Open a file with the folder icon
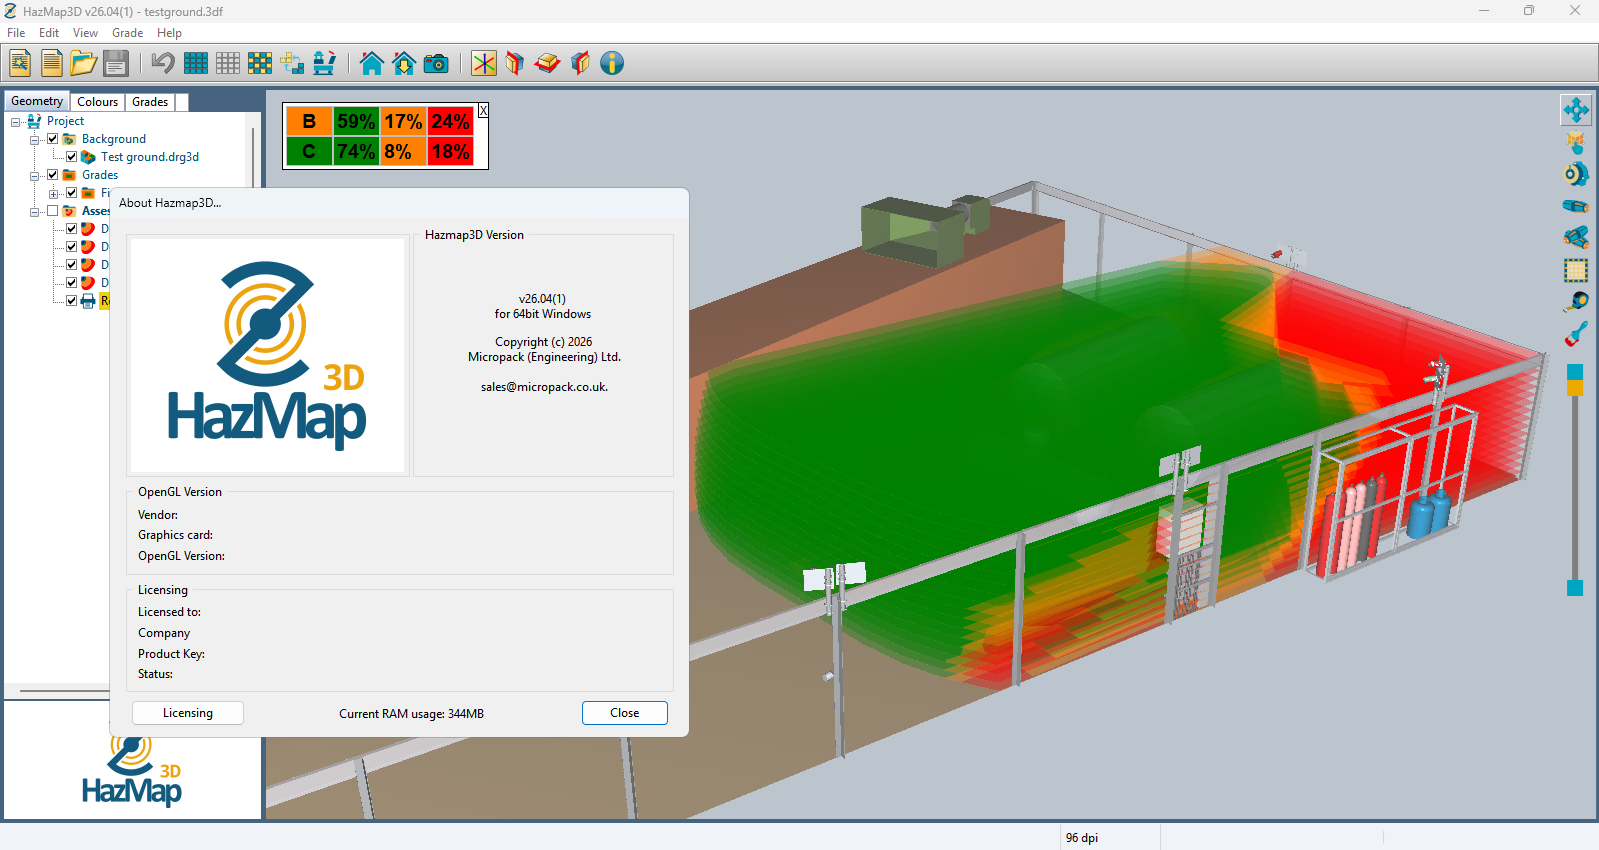Screen dimensions: 1599x850 (x=84, y=63)
